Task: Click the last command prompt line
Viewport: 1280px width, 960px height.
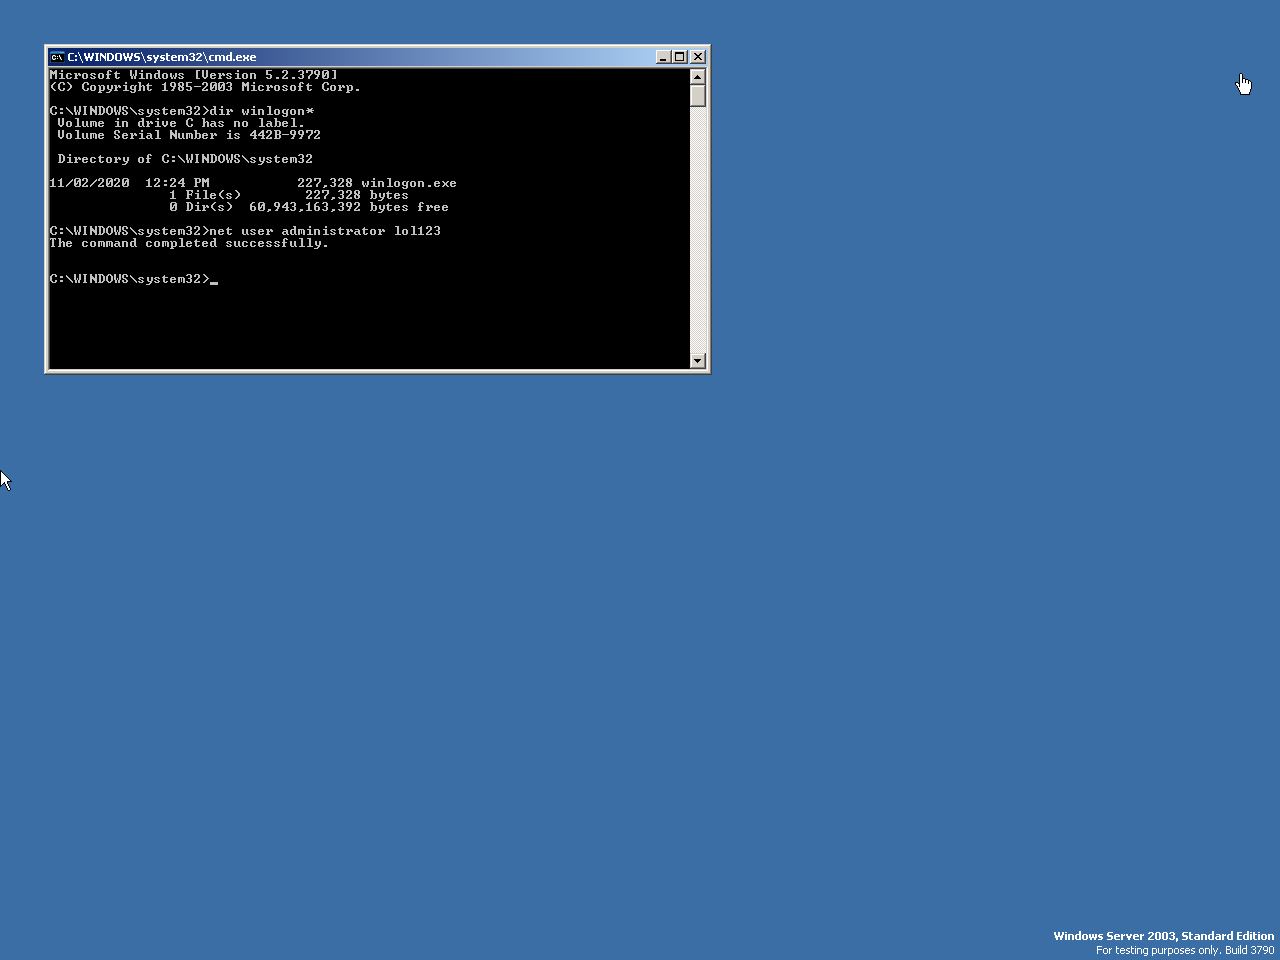Action: [x=133, y=279]
